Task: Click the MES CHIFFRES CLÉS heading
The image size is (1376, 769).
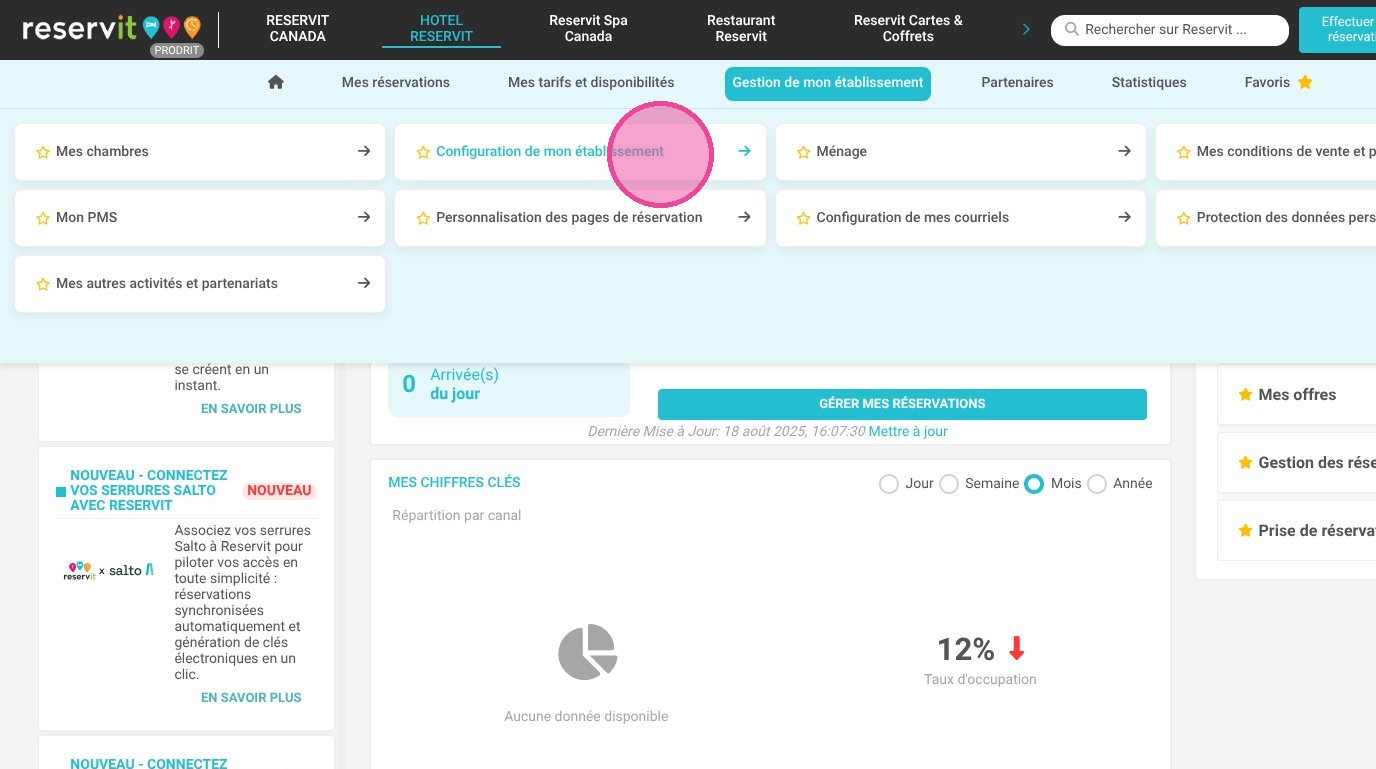Action: pos(455,483)
